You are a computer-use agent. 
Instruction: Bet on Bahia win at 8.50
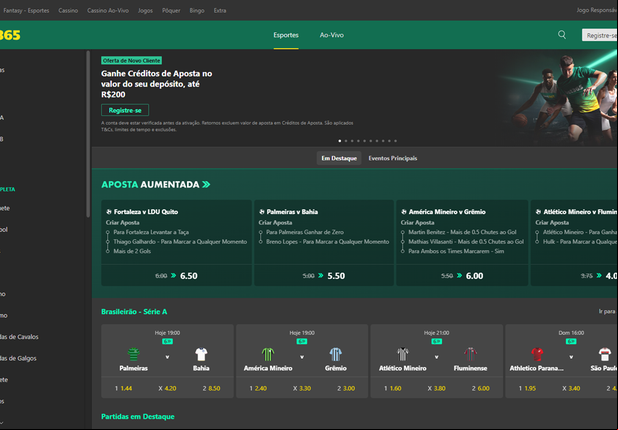(212, 388)
